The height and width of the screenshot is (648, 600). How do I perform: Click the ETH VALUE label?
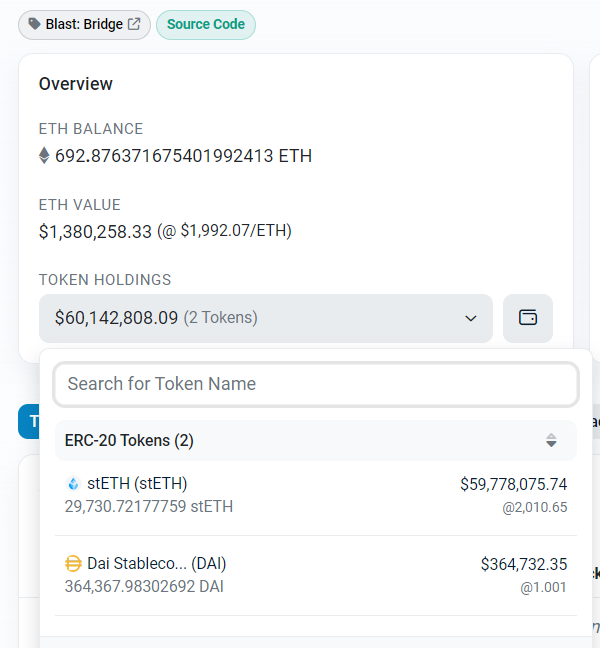(x=80, y=205)
